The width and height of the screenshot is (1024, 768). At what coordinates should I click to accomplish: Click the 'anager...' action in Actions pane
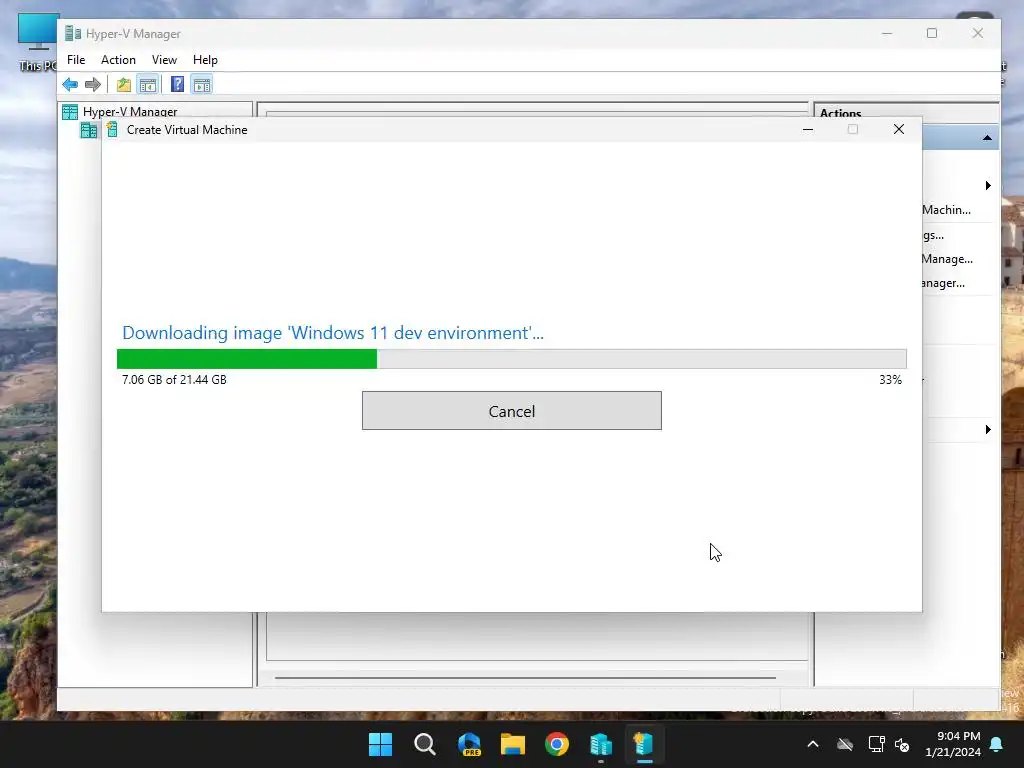tap(944, 283)
